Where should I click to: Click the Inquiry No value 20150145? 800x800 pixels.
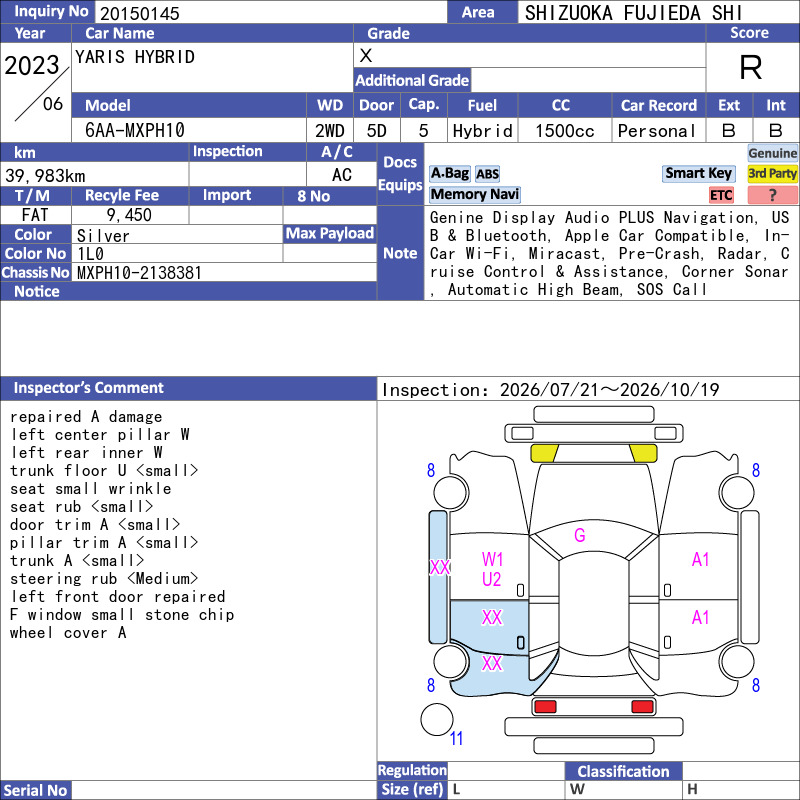pyautogui.click(x=140, y=13)
